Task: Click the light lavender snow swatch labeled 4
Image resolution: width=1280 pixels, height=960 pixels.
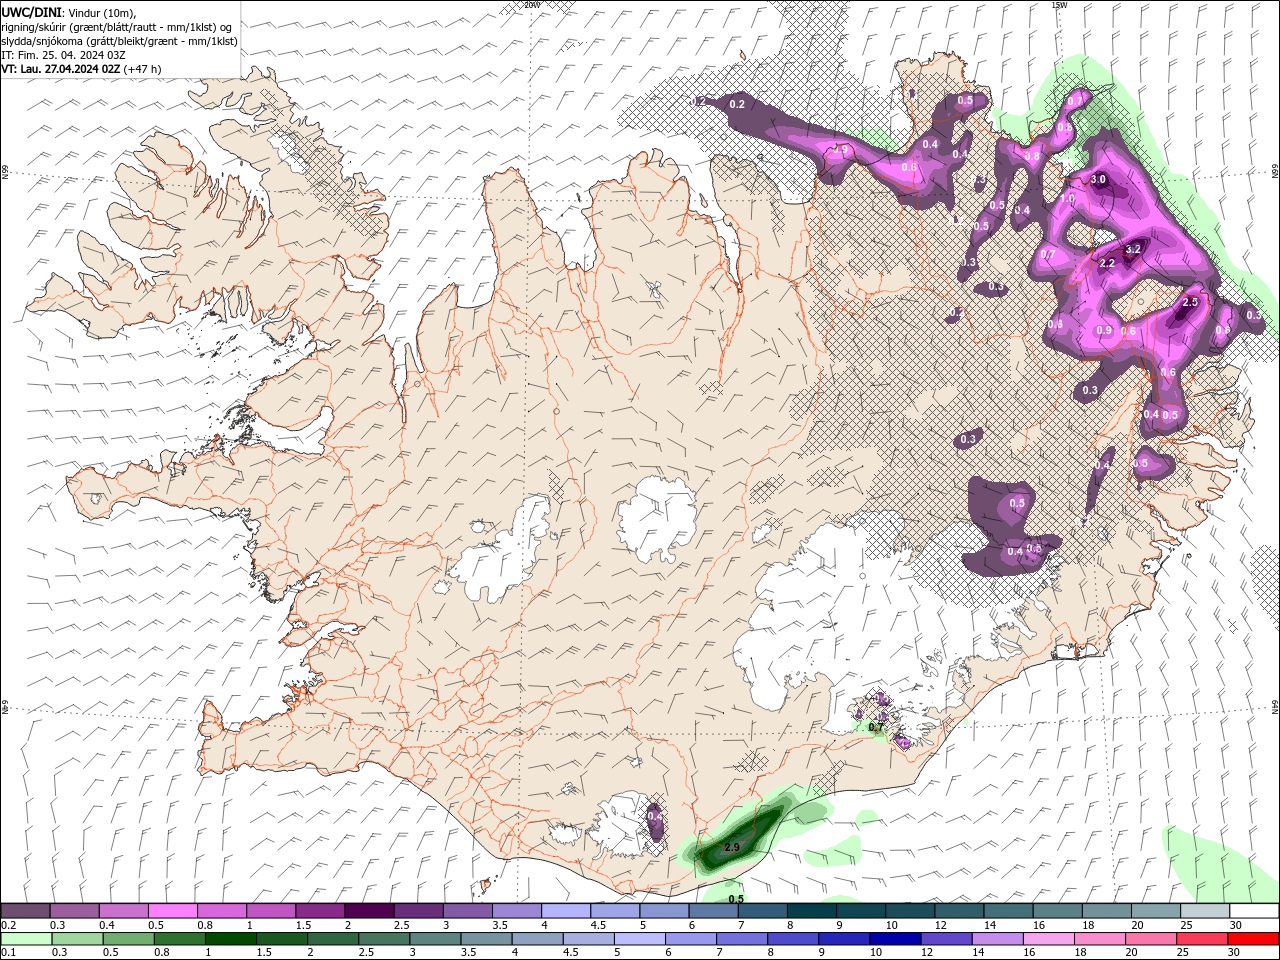Action: pos(564,911)
